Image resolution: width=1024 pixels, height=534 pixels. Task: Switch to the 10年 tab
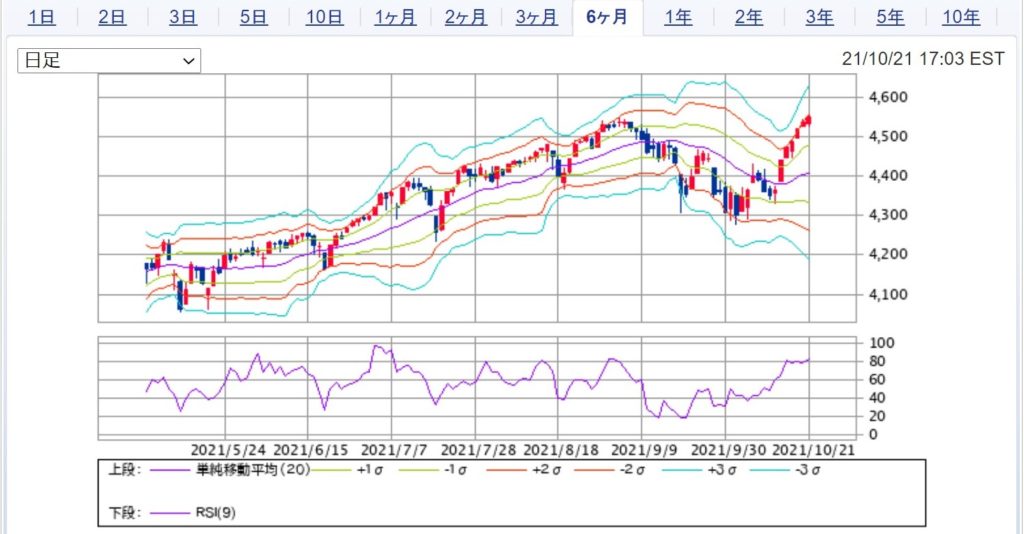961,17
